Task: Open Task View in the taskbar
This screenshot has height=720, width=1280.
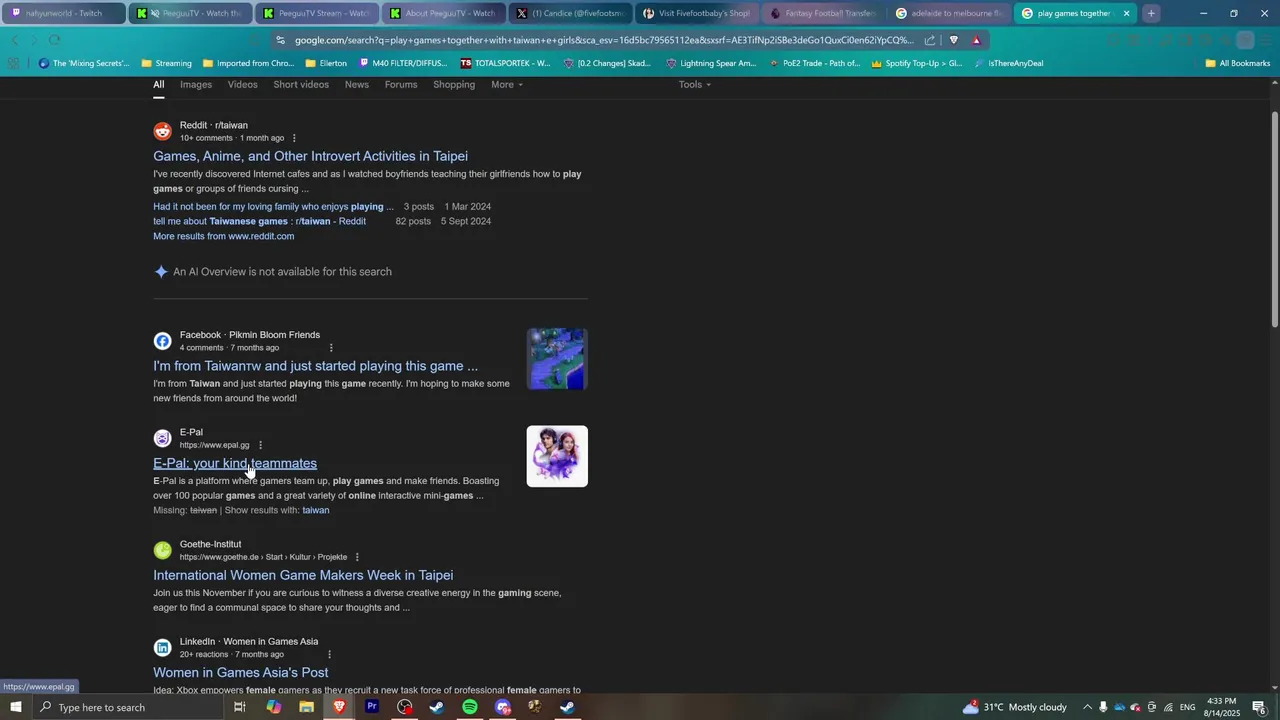Action: pyautogui.click(x=240, y=707)
